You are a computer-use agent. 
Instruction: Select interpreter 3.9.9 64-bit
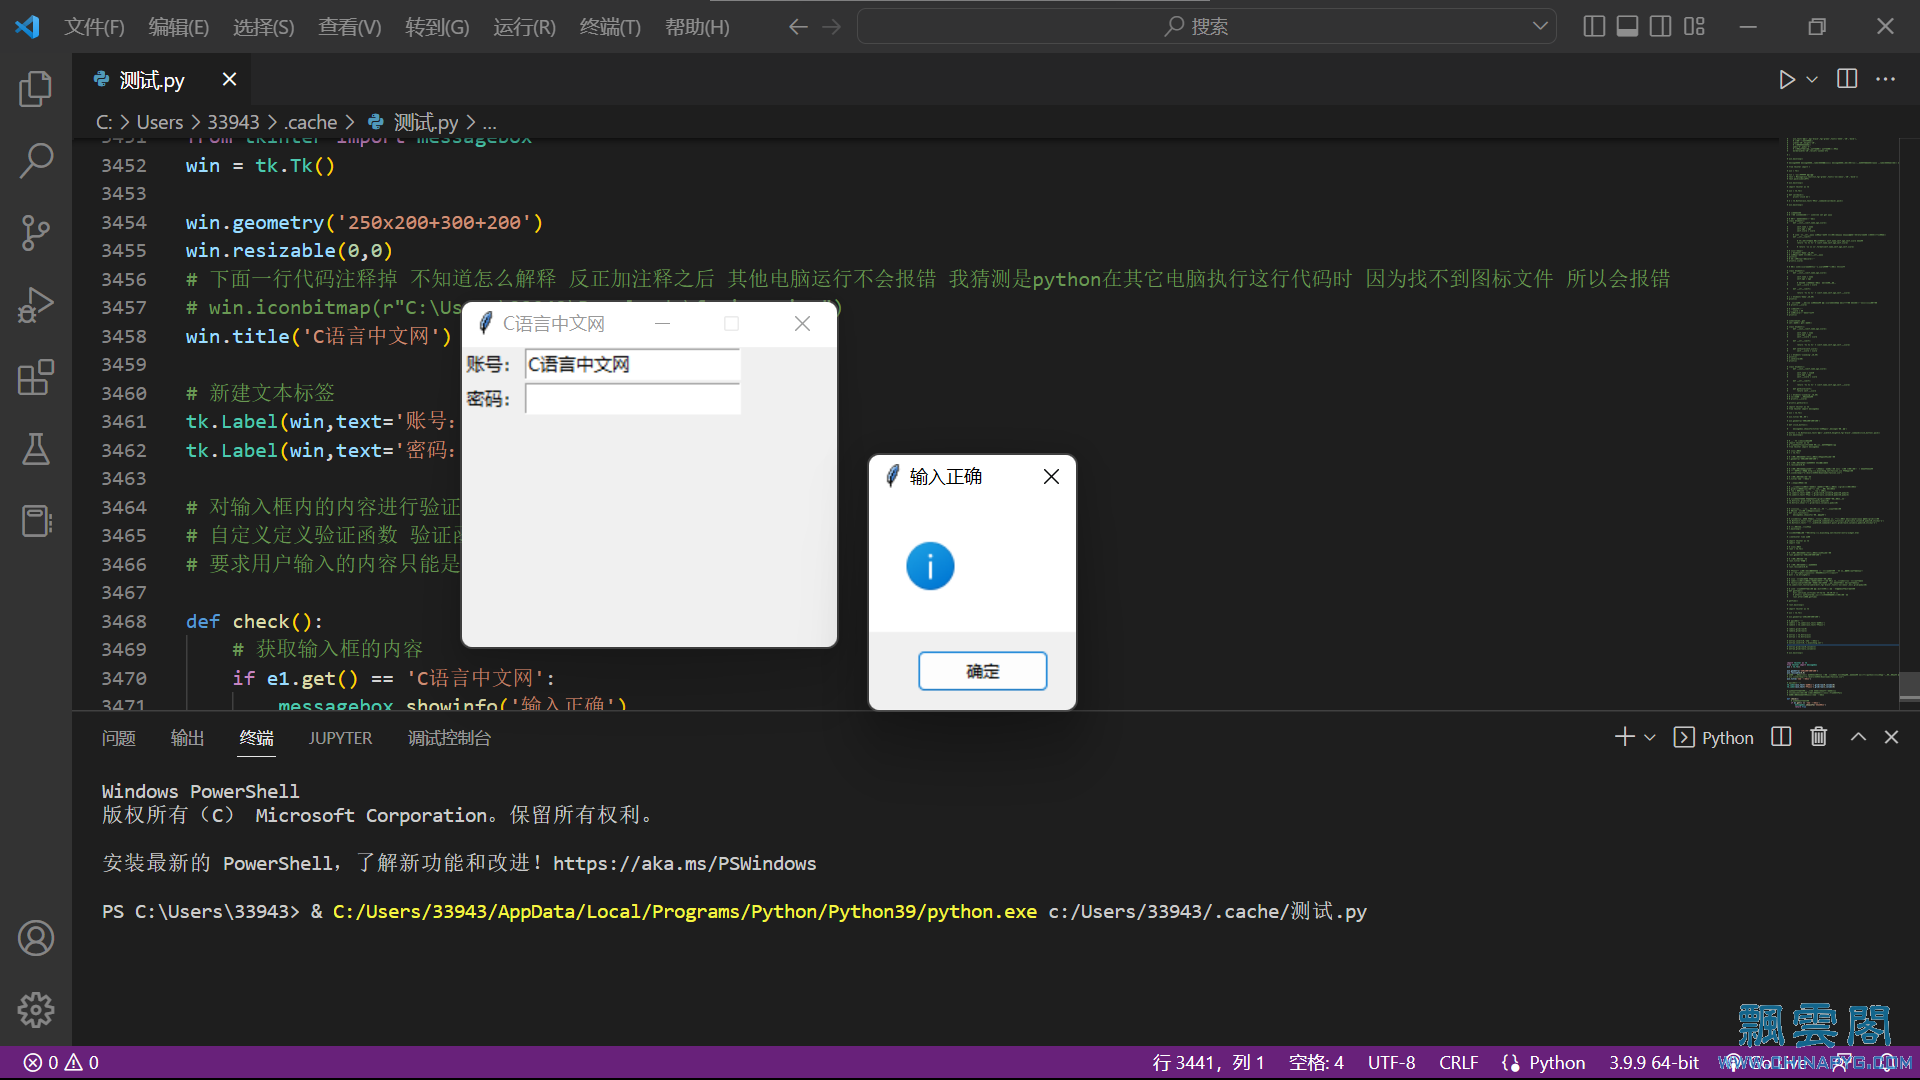(1653, 1062)
